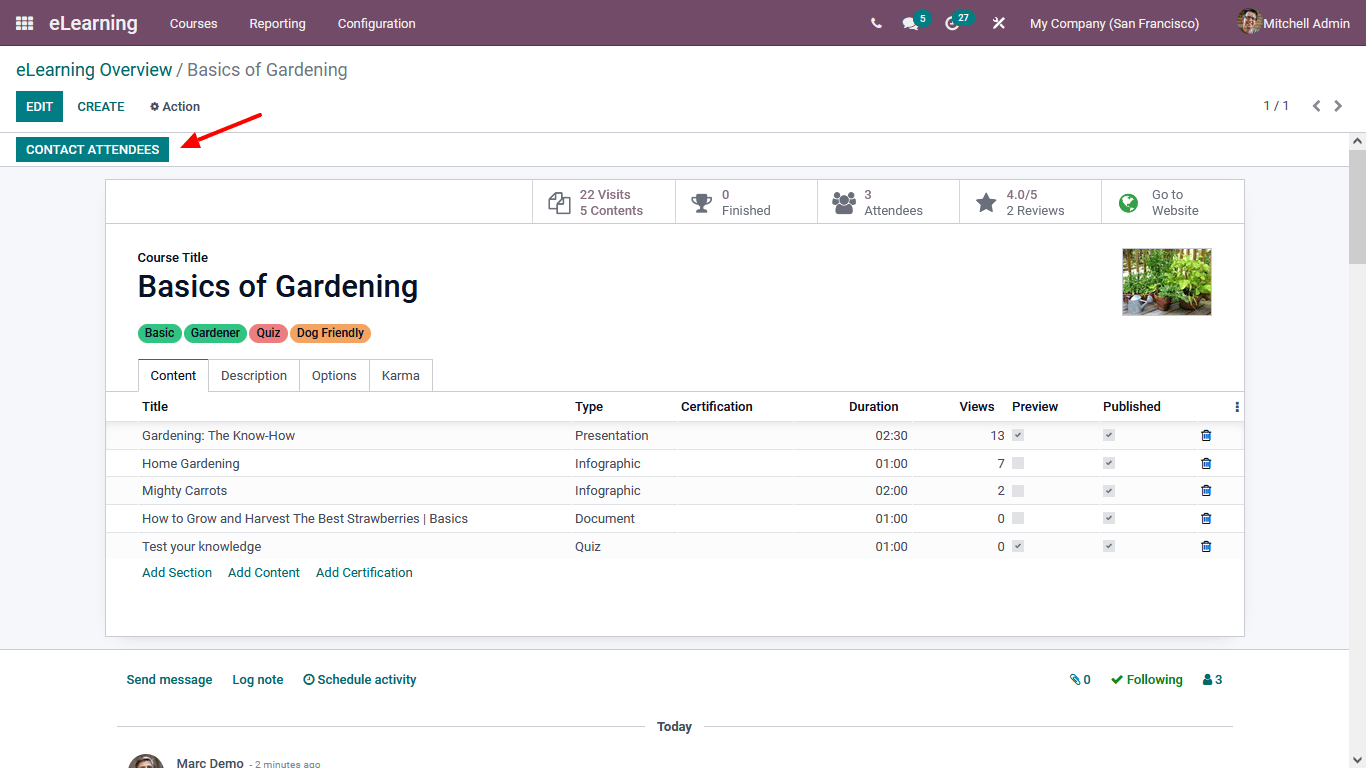This screenshot has width=1366, height=768.
Task: Click the CONTACT ATTENDEES button
Action: coord(92,150)
